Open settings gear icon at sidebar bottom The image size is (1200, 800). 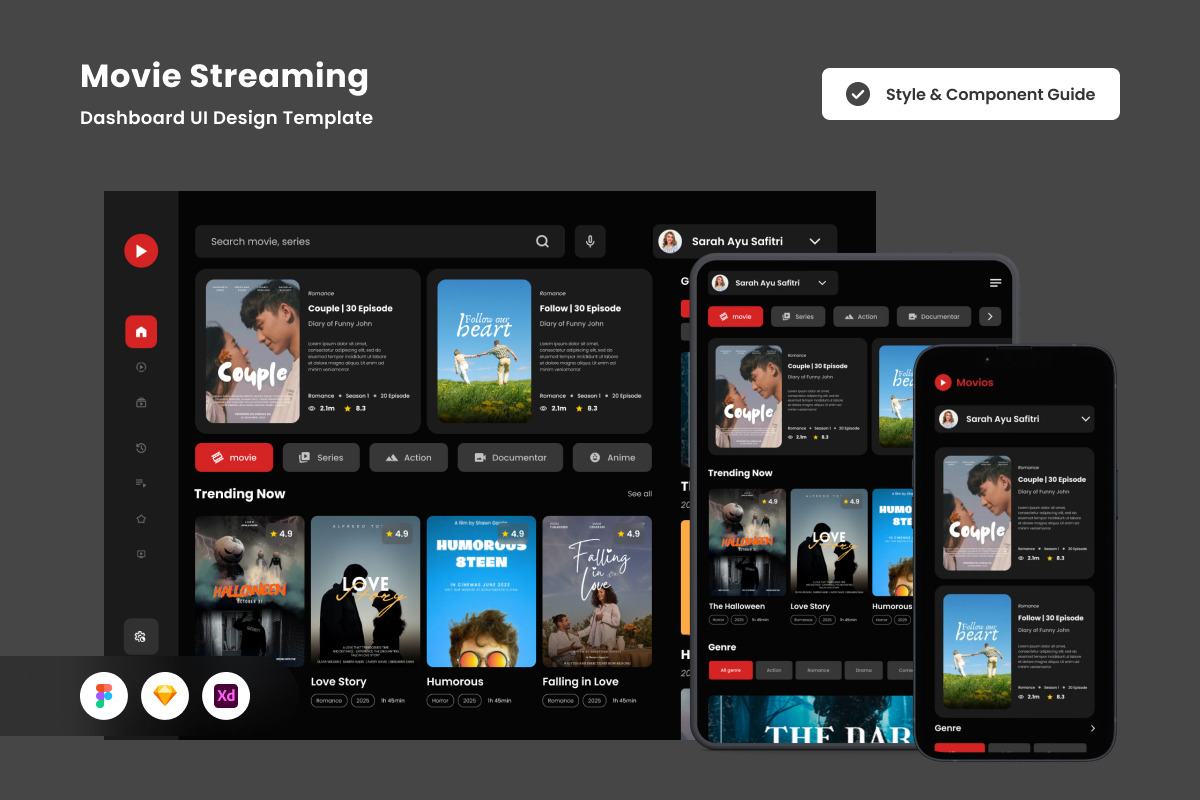click(x=141, y=636)
